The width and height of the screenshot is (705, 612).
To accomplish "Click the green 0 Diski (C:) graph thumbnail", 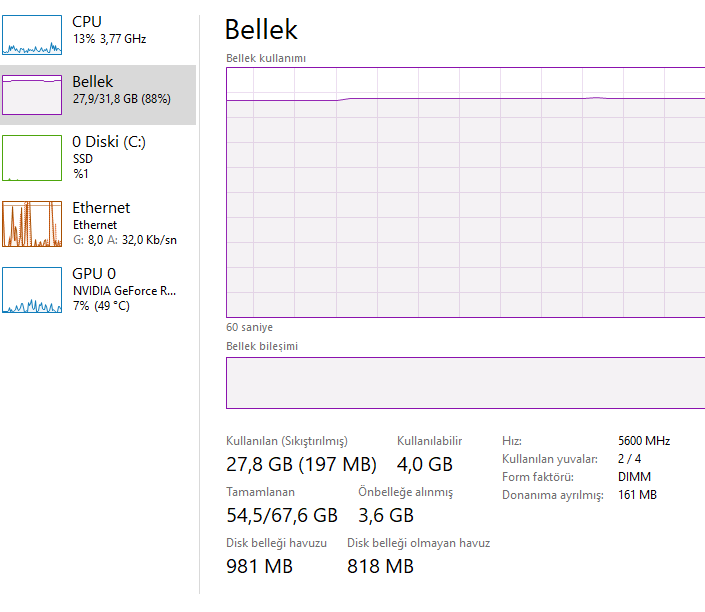I will click(32, 158).
